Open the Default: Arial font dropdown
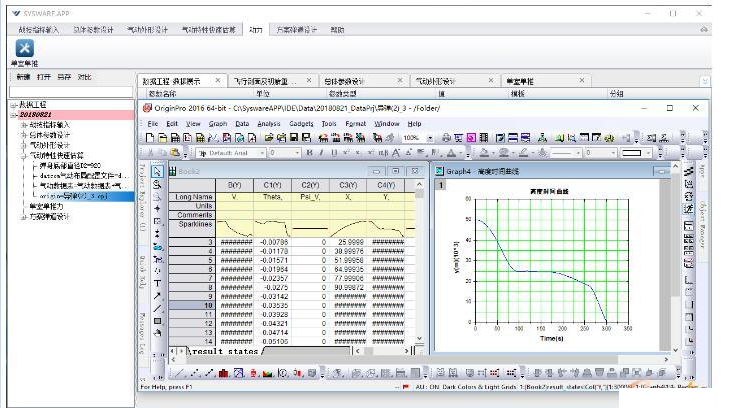 point(262,153)
